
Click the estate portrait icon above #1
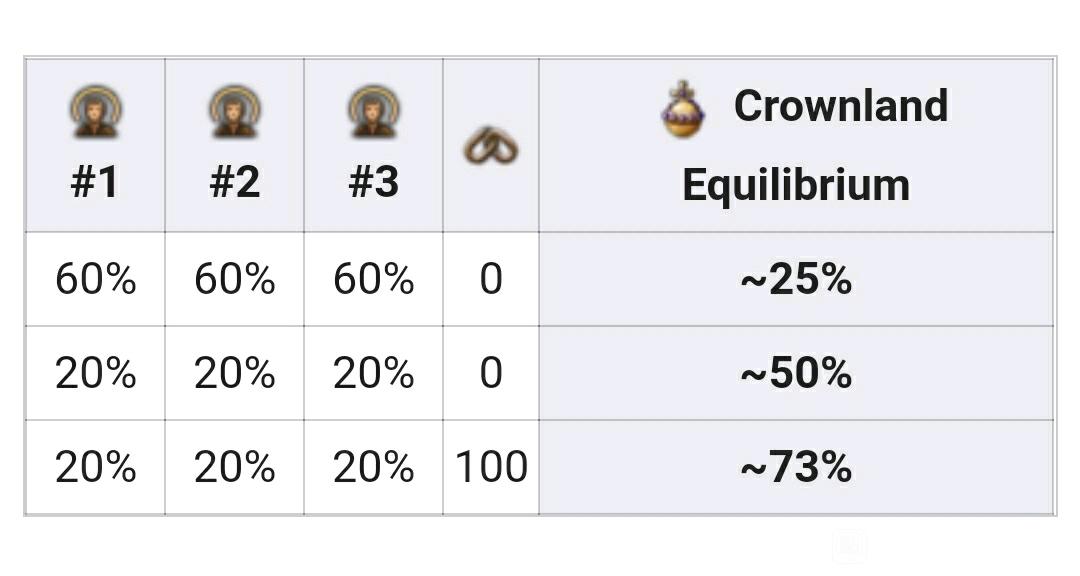point(95,111)
